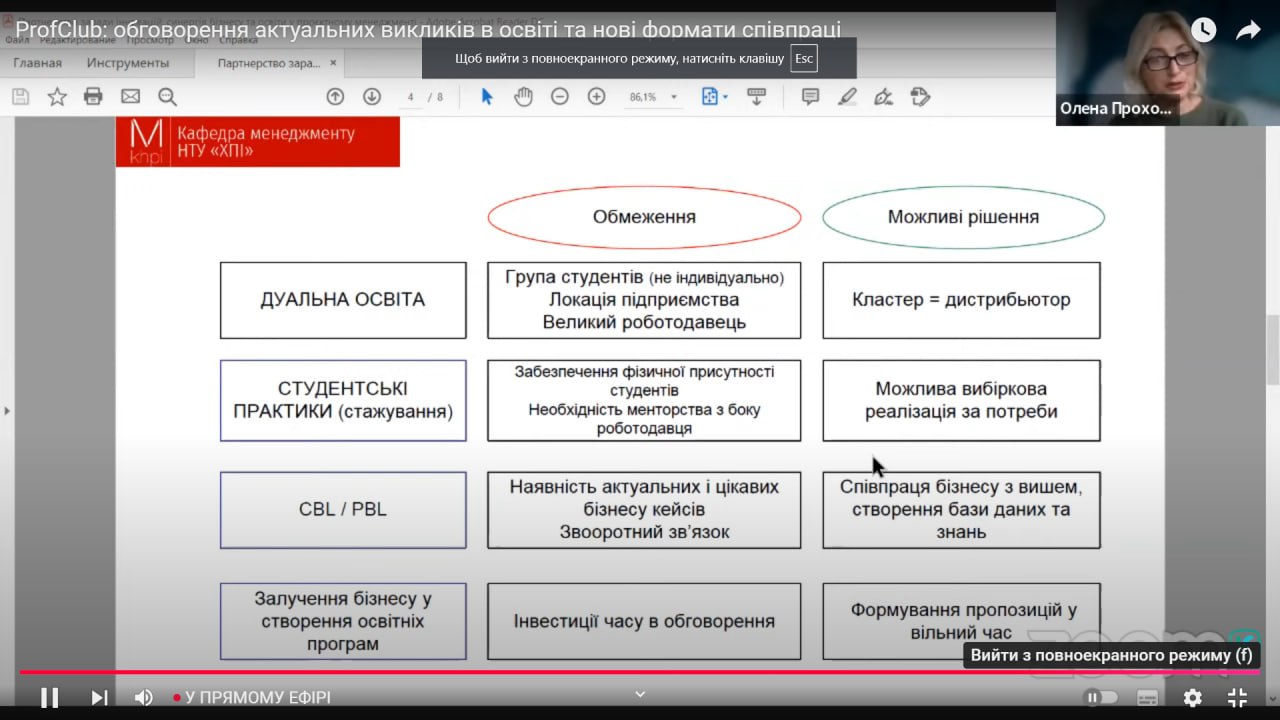Click the stamp tool icon
1280x720 pixels.
click(x=921, y=97)
